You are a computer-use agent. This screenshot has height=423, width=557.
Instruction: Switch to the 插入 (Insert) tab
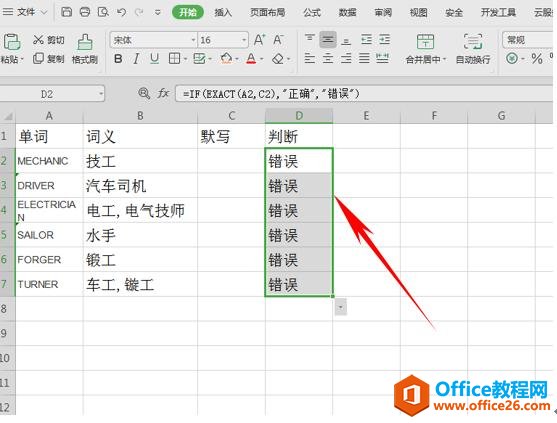coord(223,13)
